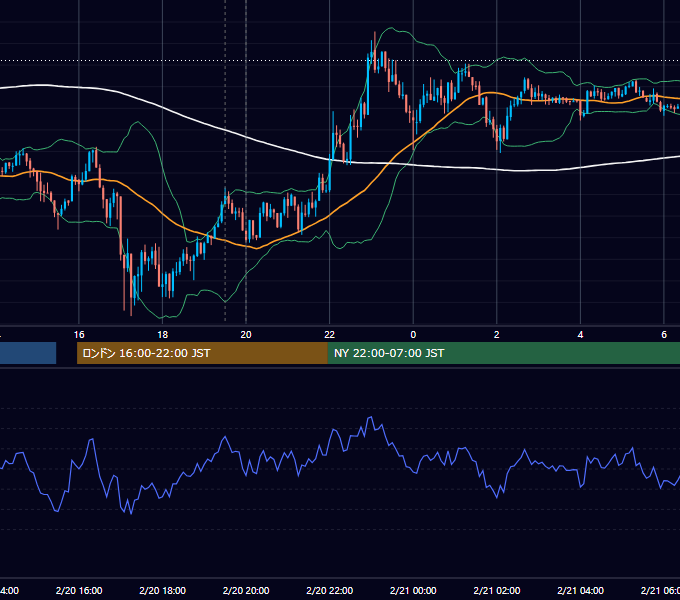Click the 2/21 04:00 time label

[580, 590]
